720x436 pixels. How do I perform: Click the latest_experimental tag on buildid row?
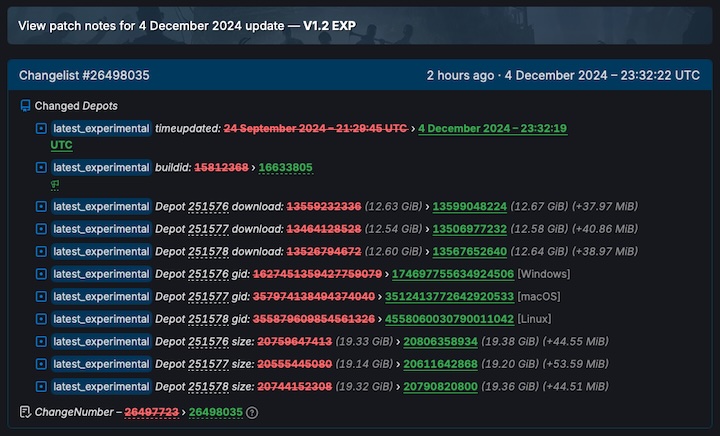click(100, 168)
